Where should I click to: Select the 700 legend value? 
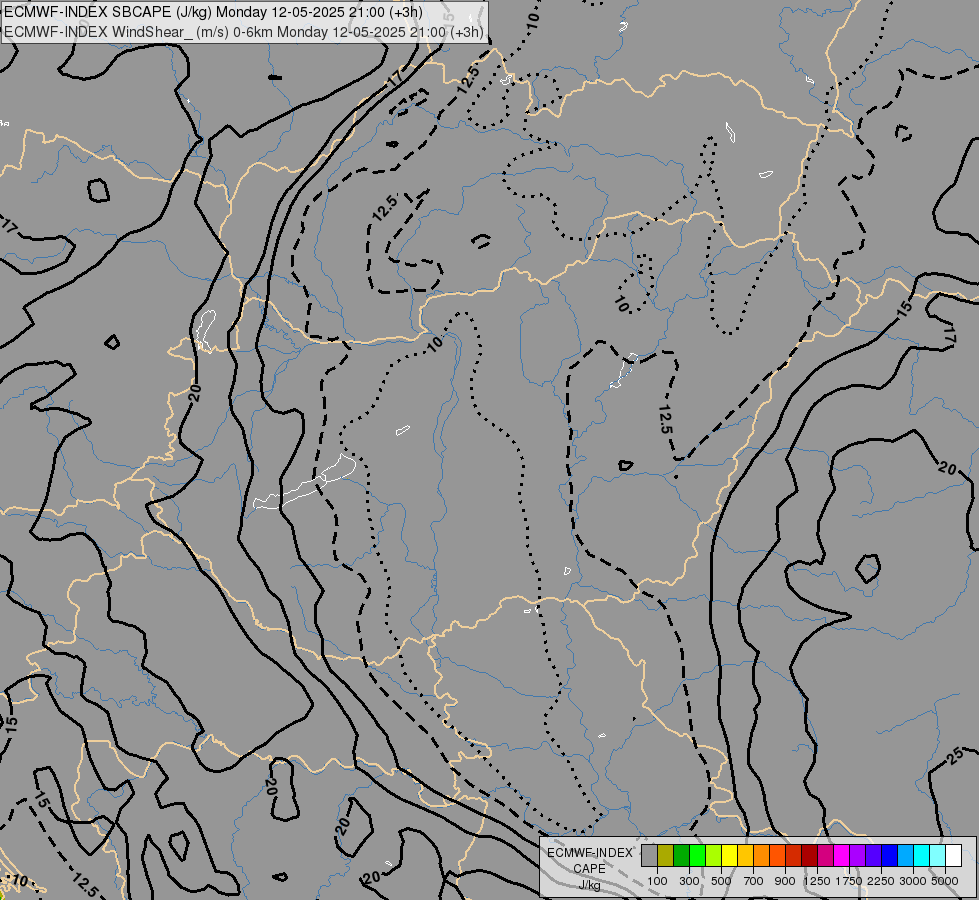point(754,881)
